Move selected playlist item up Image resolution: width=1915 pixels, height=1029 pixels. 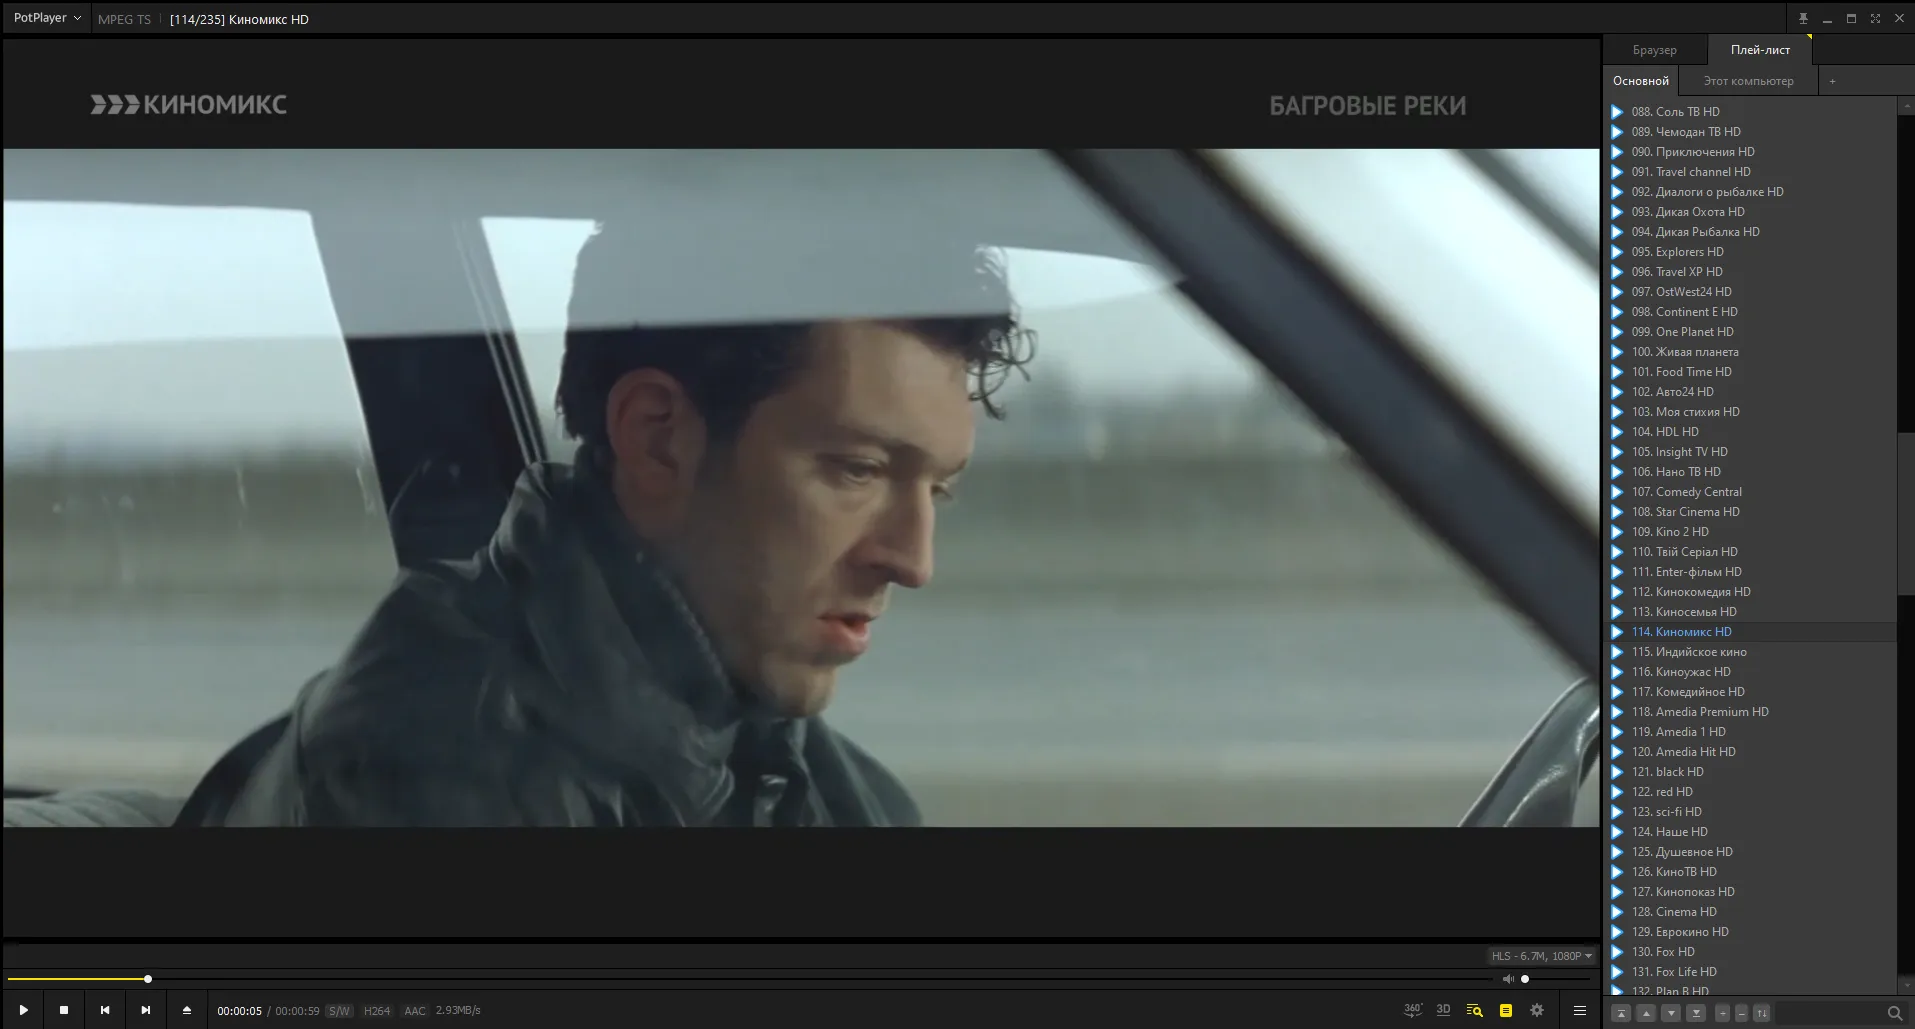1646,1013
